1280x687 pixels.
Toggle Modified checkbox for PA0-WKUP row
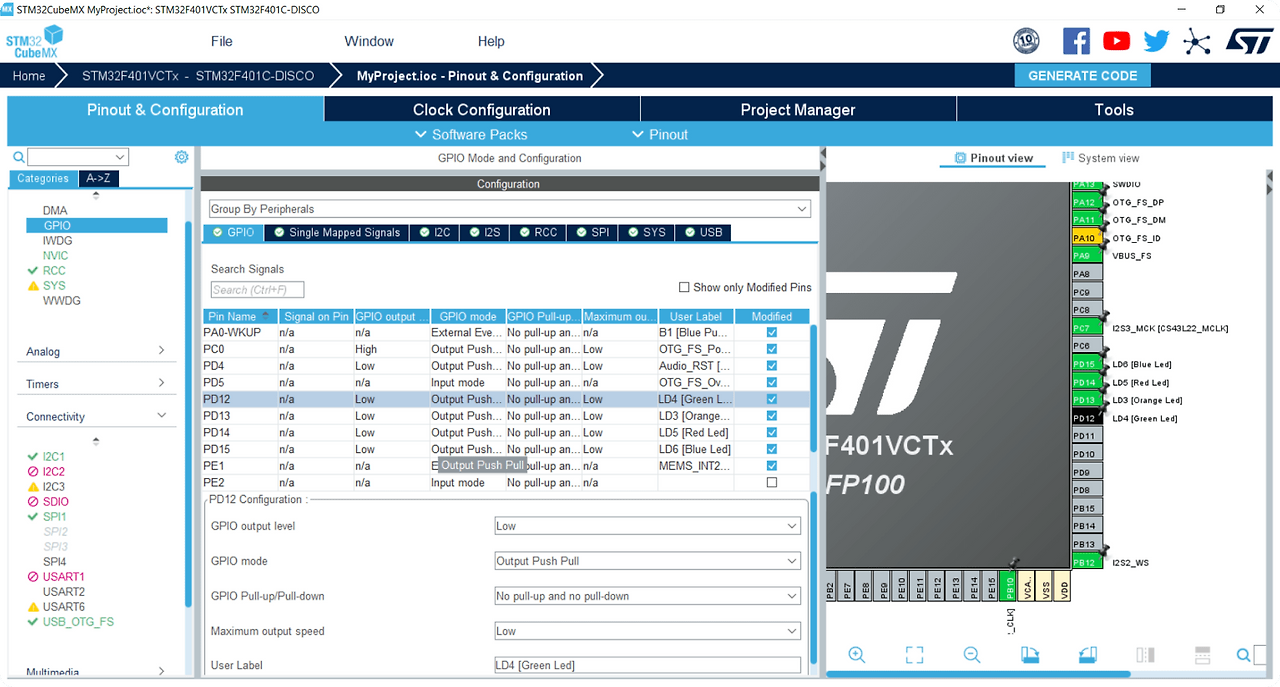(x=771, y=332)
